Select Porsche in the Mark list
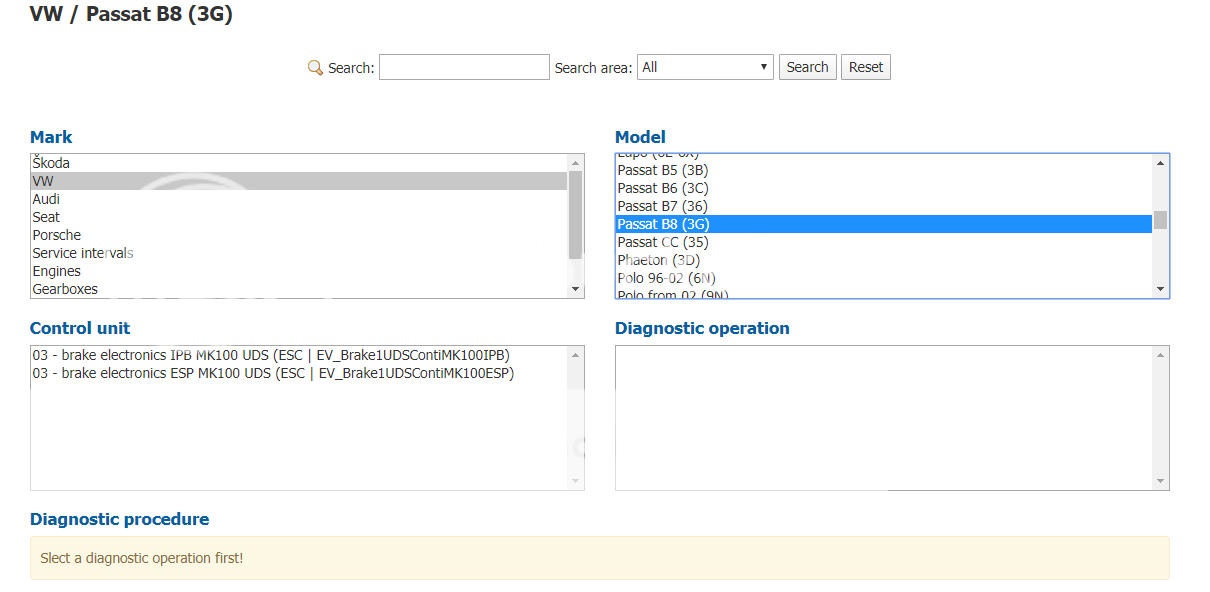 click(x=299, y=235)
